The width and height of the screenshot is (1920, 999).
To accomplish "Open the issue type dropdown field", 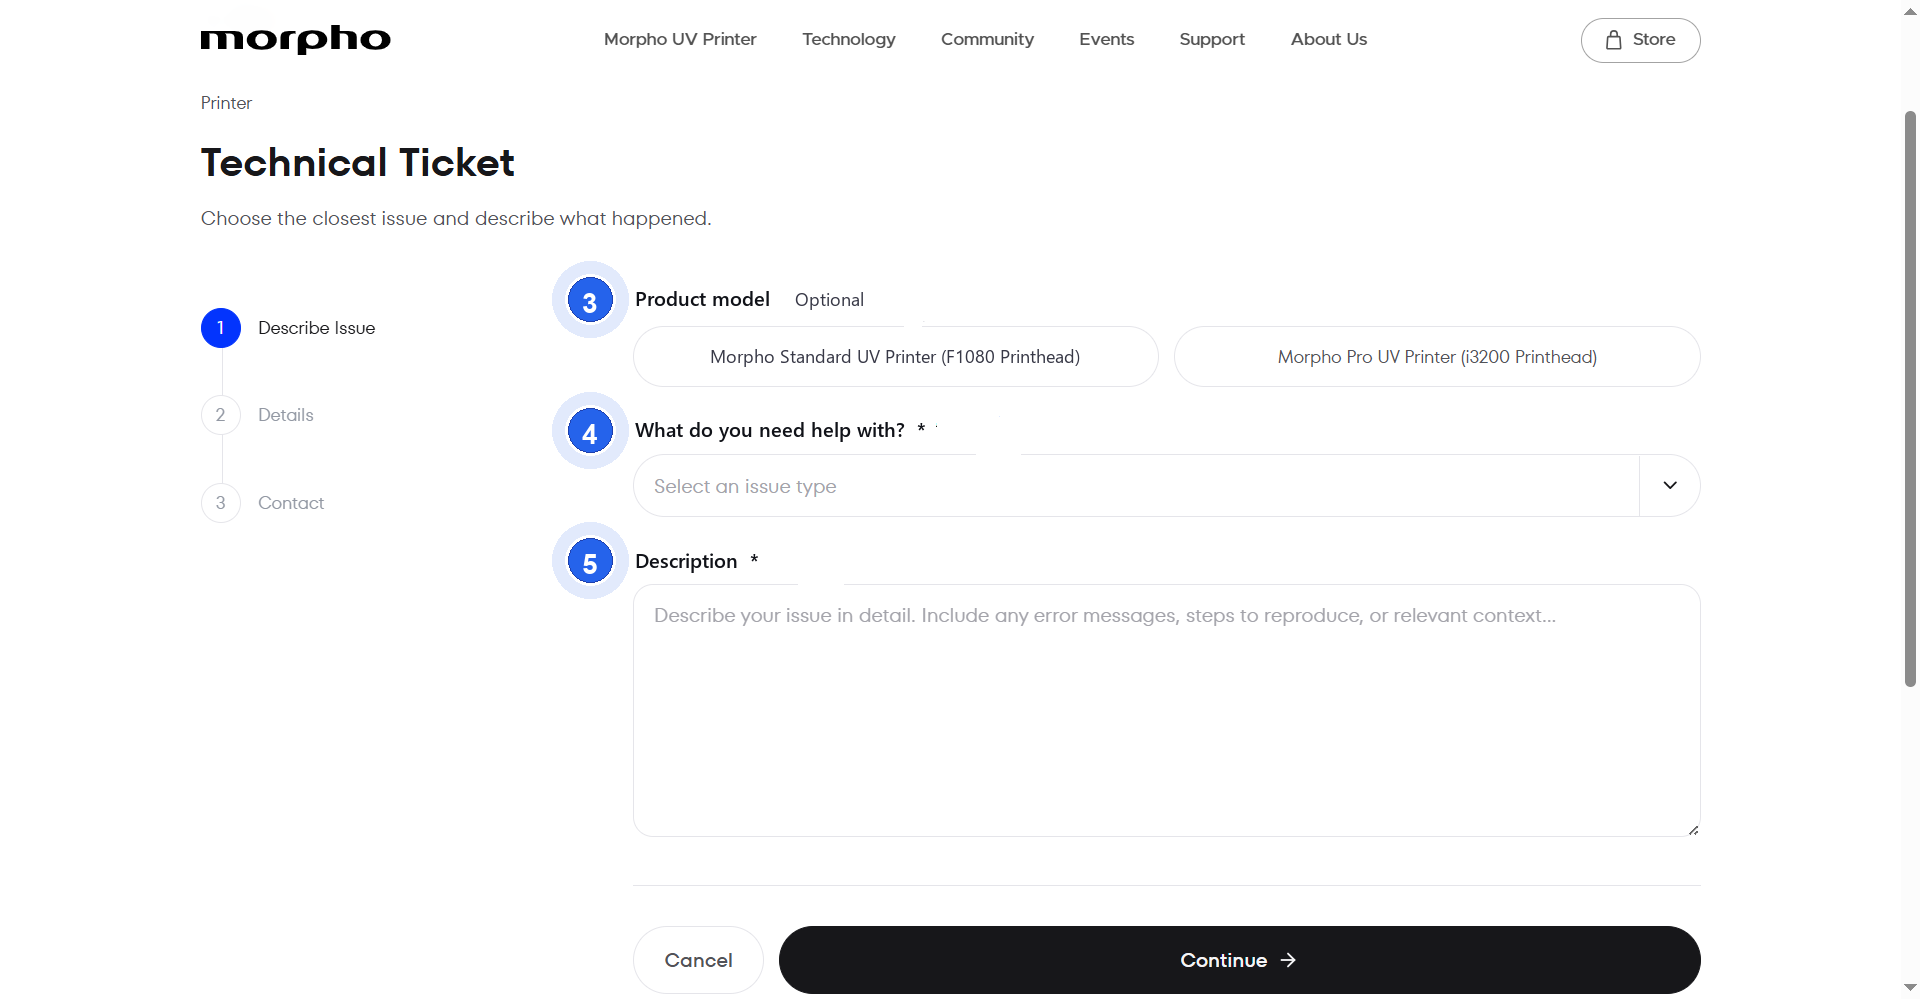I will 1166,486.
